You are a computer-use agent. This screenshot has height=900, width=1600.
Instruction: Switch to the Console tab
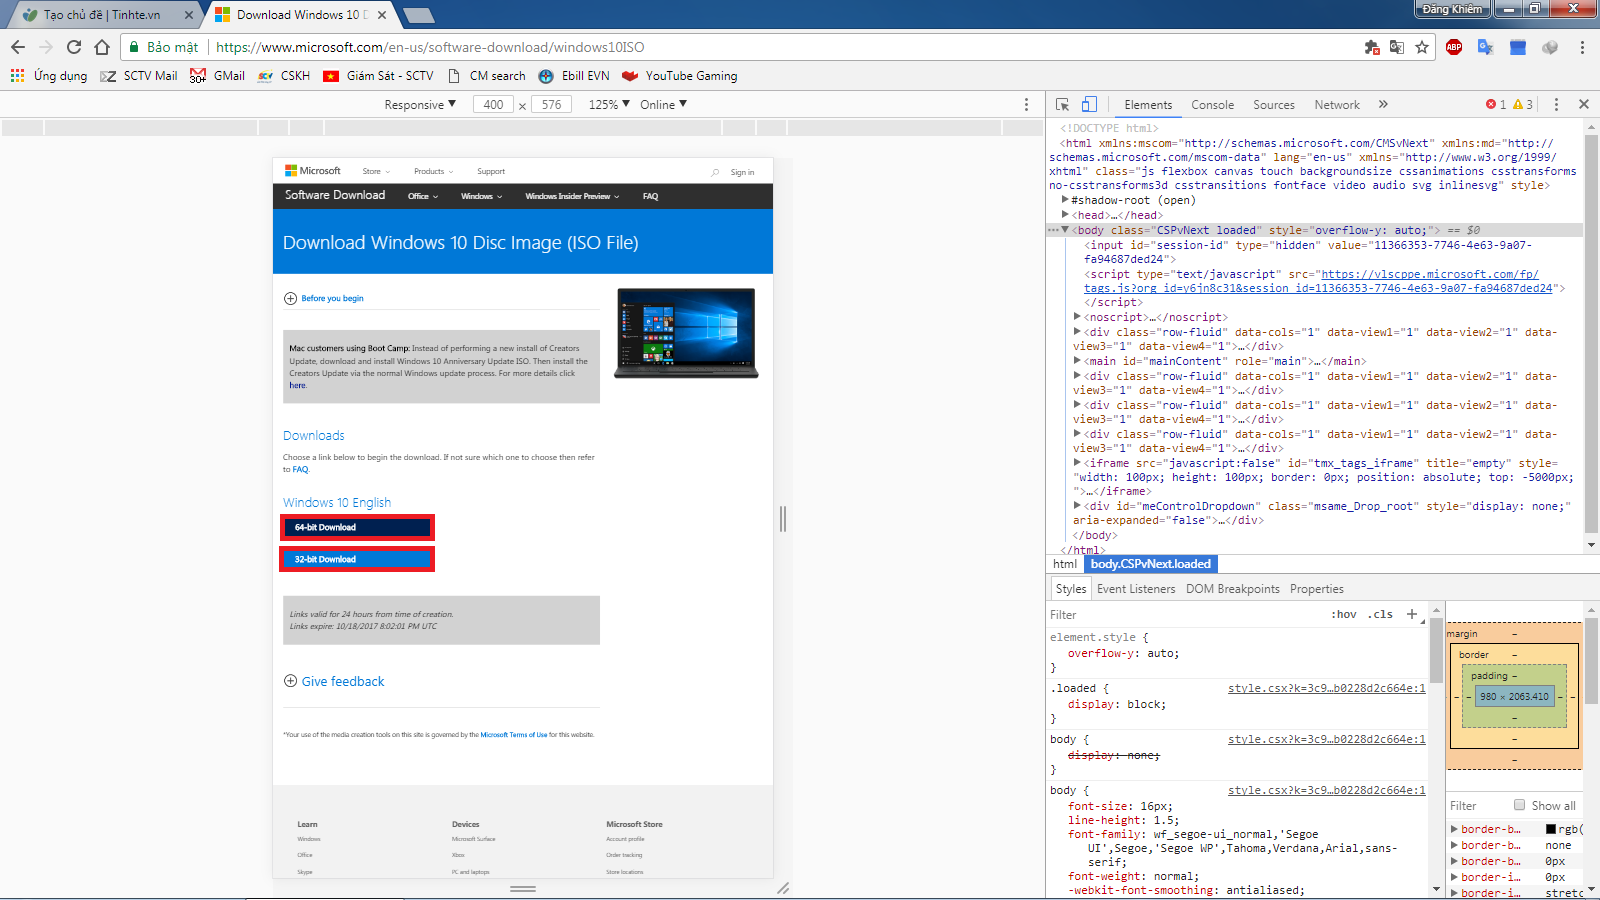(1212, 105)
